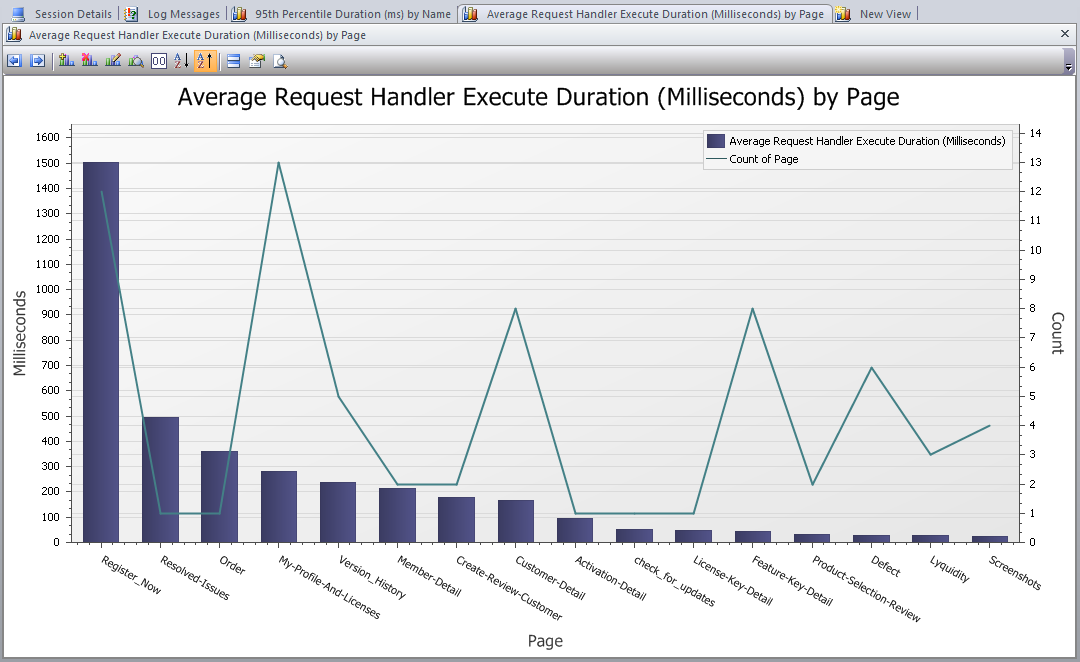Screen dimensions: 1080x662
Task: Toggle the ascending sort A-Z button
Action: [x=181, y=61]
